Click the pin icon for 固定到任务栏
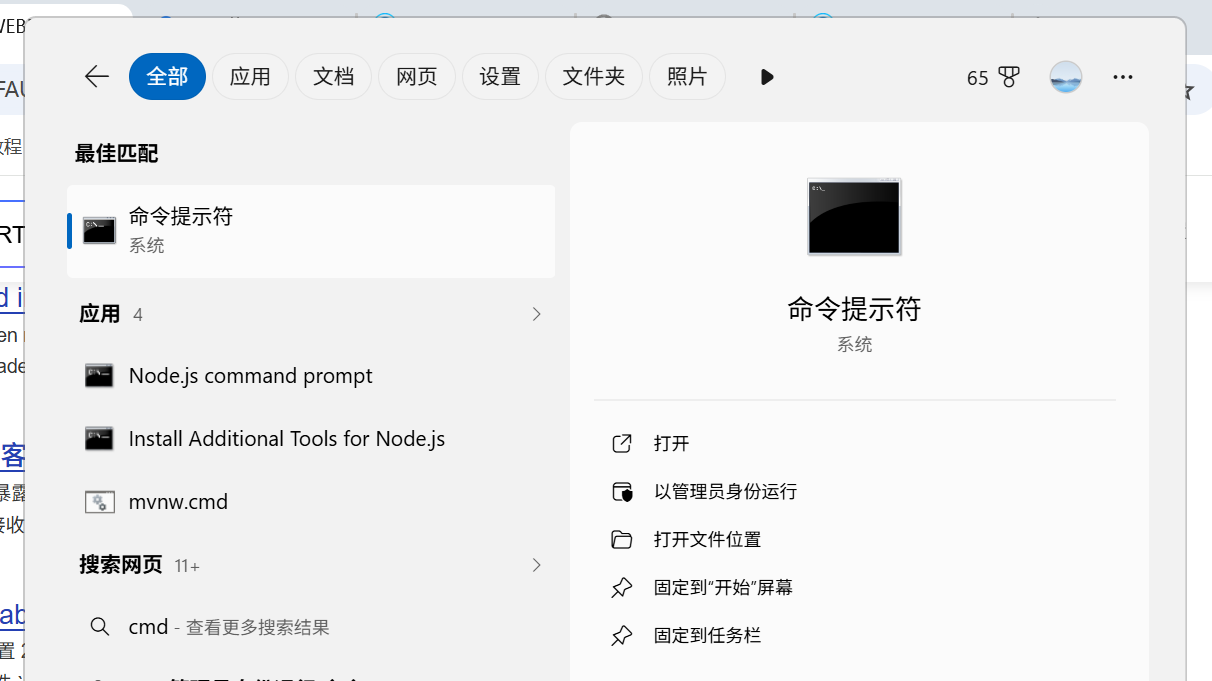 point(622,635)
